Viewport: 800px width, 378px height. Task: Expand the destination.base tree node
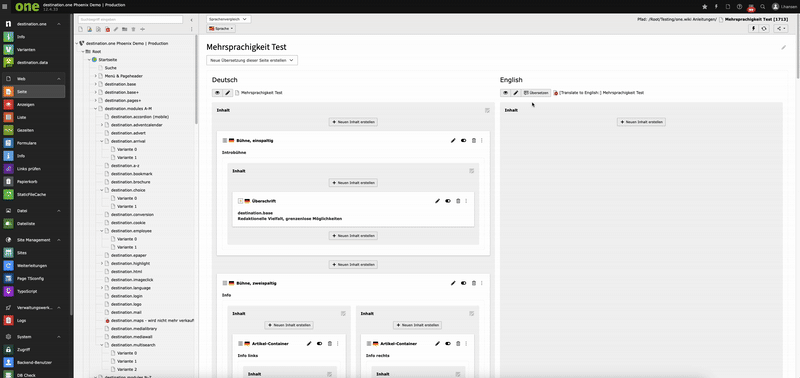point(95,84)
